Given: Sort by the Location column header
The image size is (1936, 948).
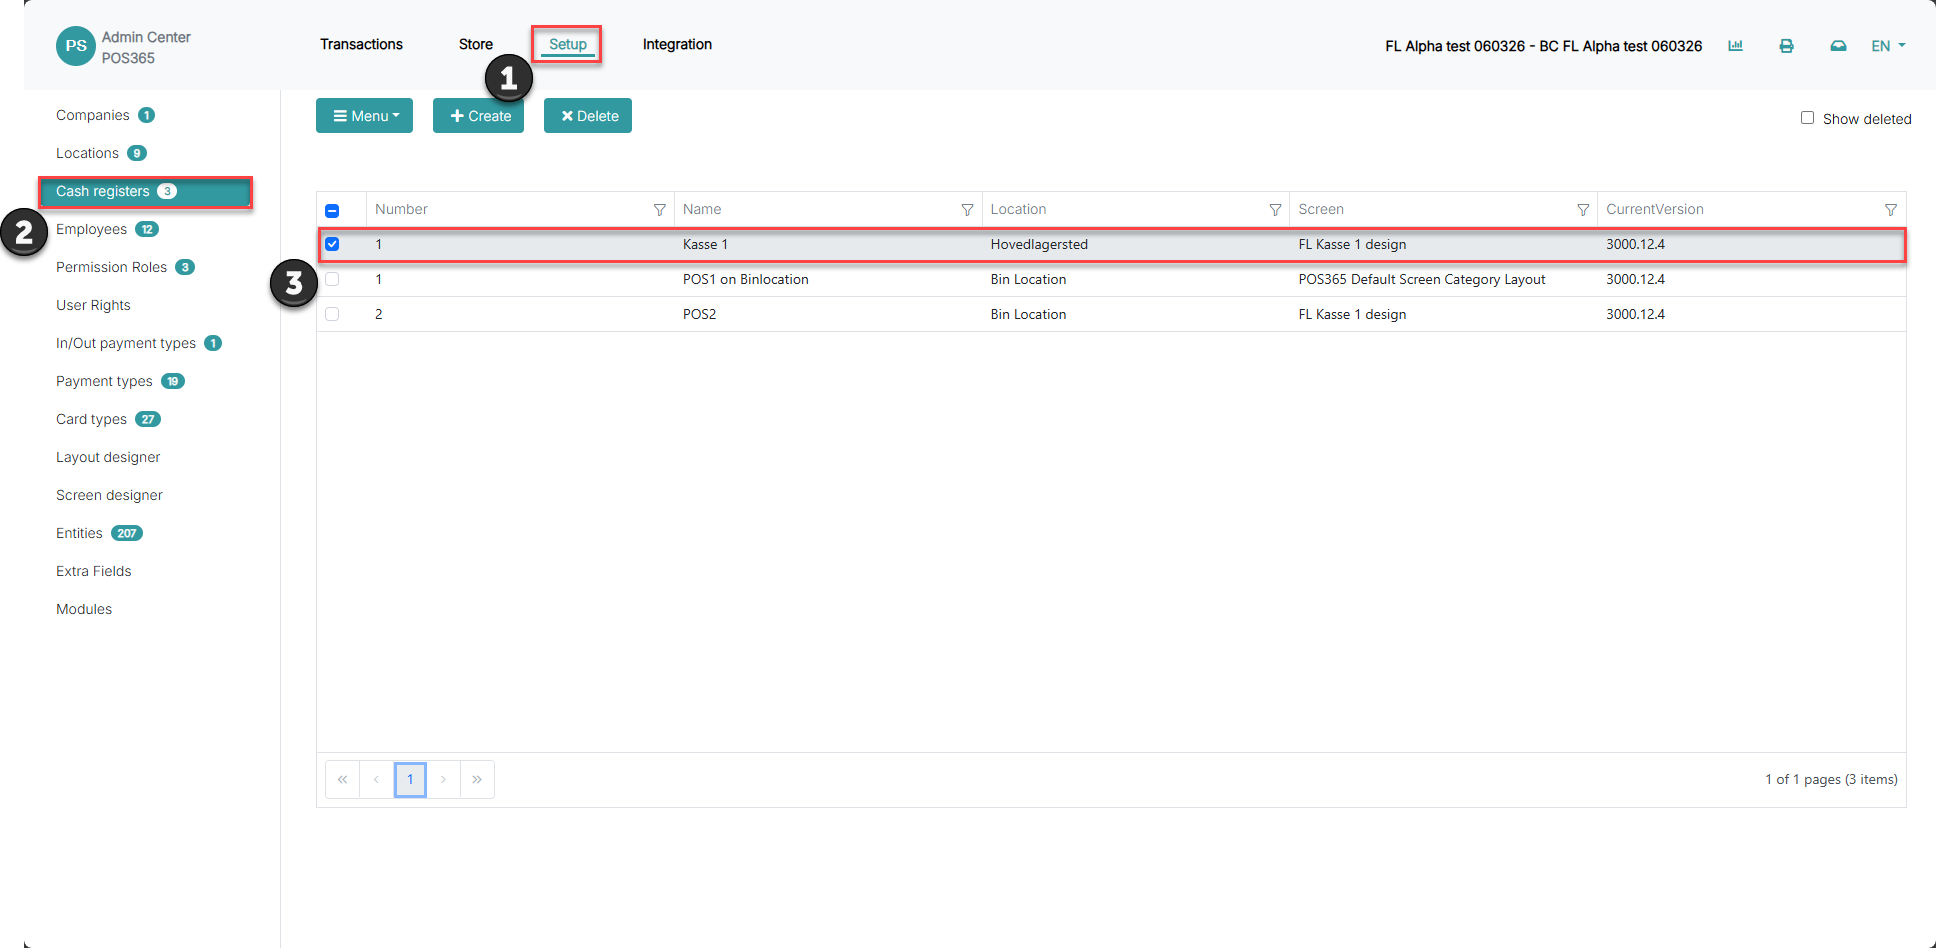Looking at the screenshot, I should pyautogui.click(x=1018, y=209).
